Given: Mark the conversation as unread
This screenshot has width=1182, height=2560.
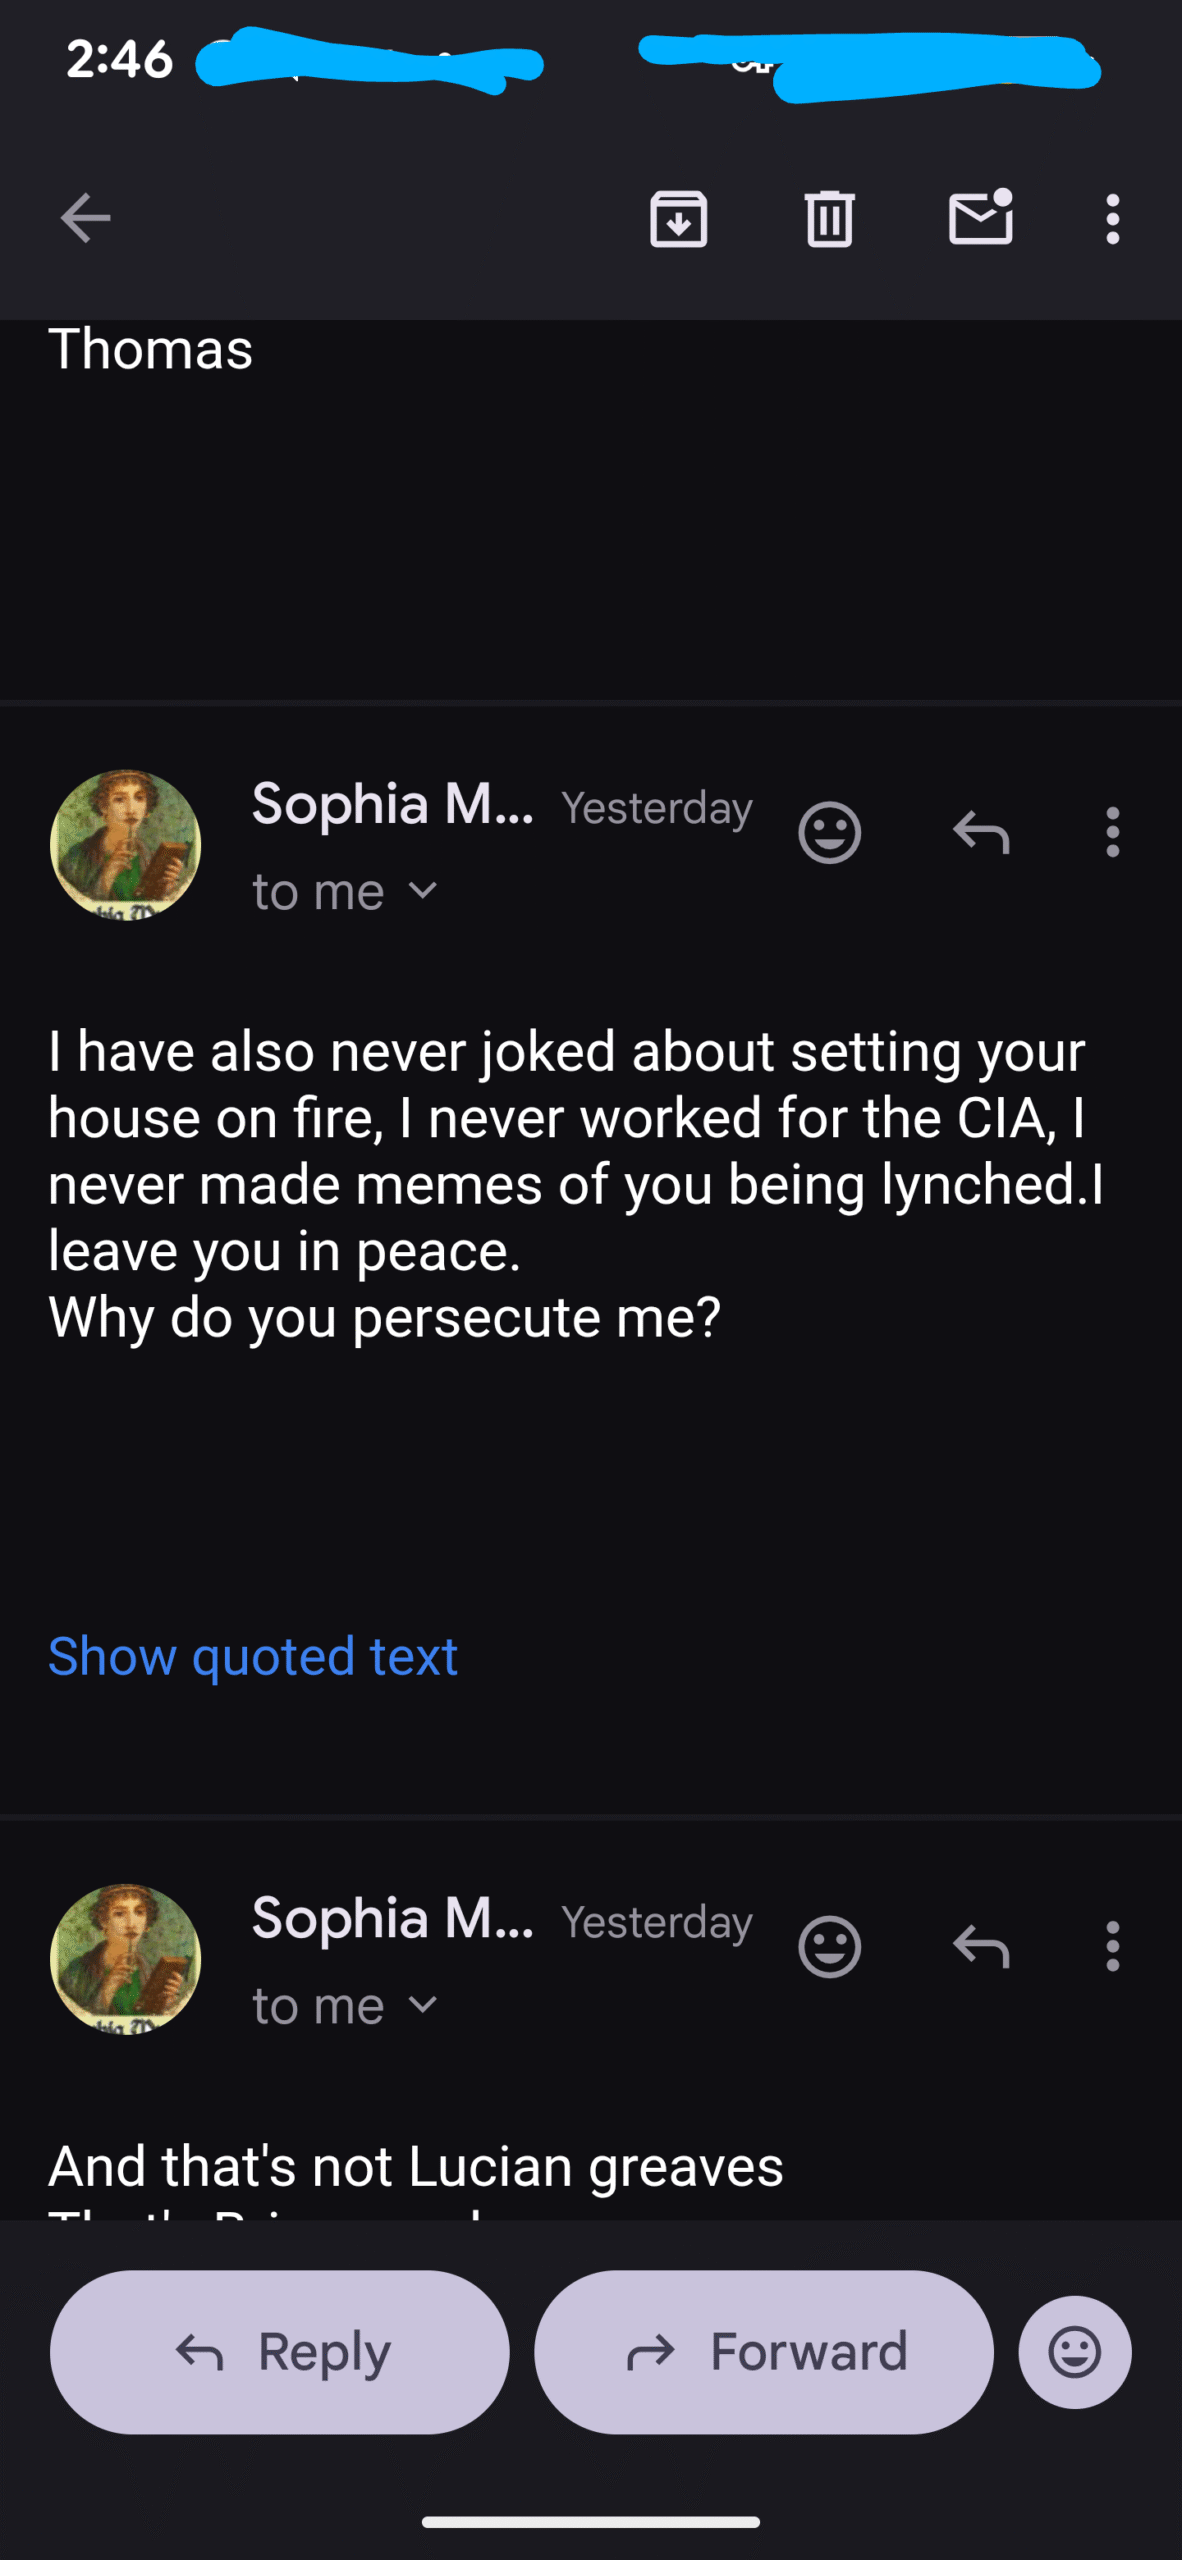Looking at the screenshot, I should click(x=980, y=218).
